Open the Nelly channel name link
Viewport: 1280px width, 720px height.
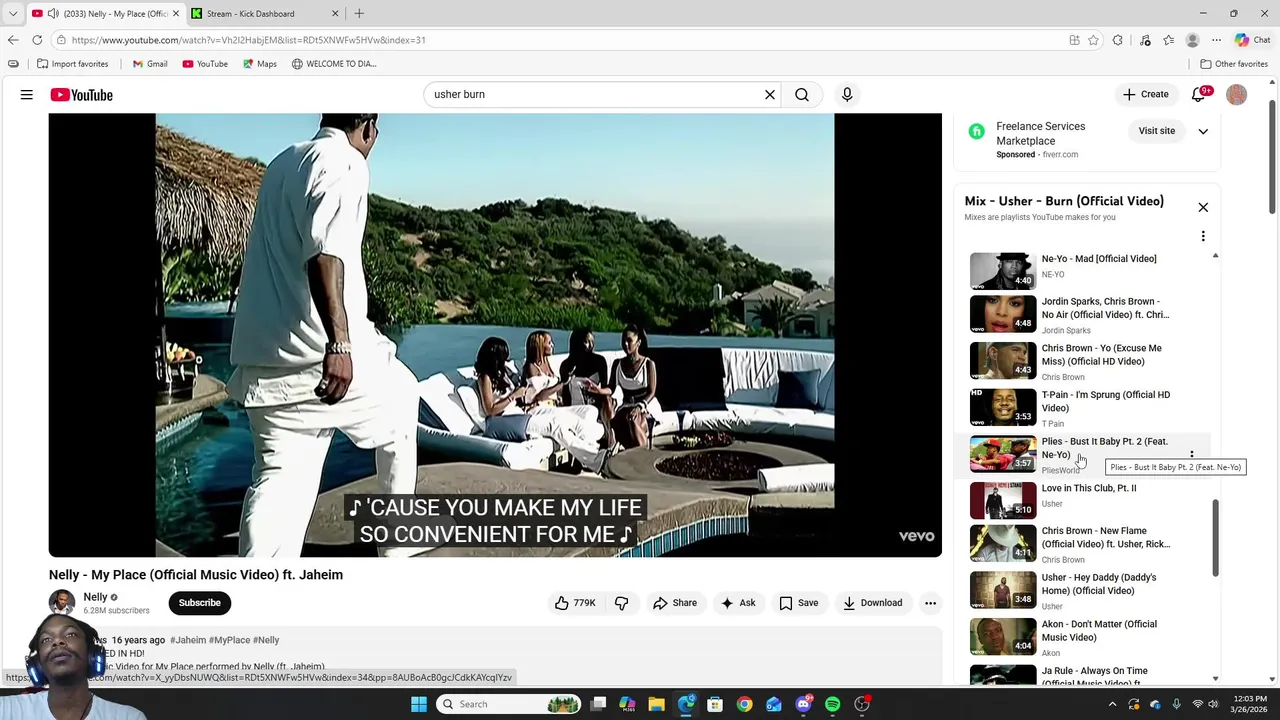96,597
